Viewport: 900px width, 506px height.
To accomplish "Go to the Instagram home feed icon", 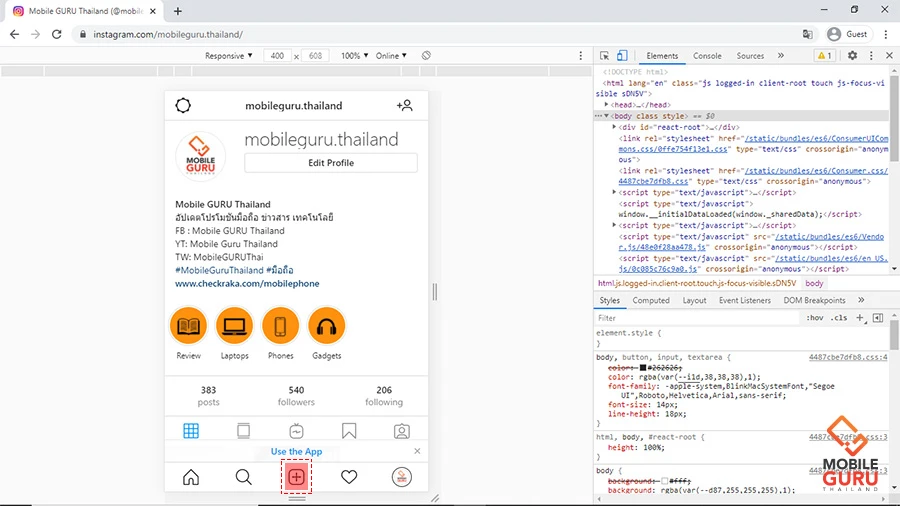I will 190,477.
